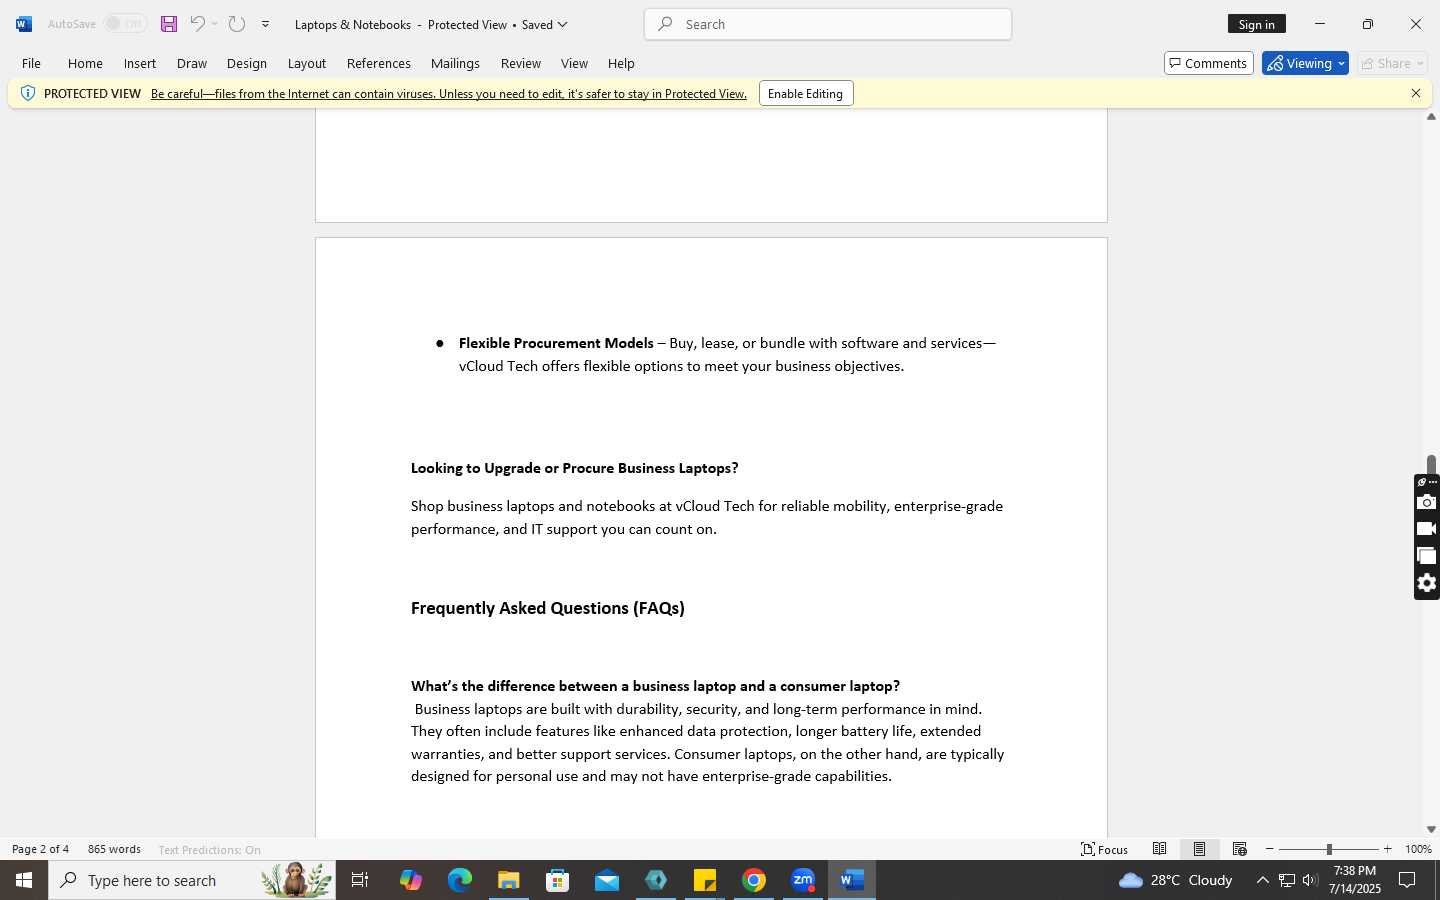Open the Design tab

coord(247,63)
